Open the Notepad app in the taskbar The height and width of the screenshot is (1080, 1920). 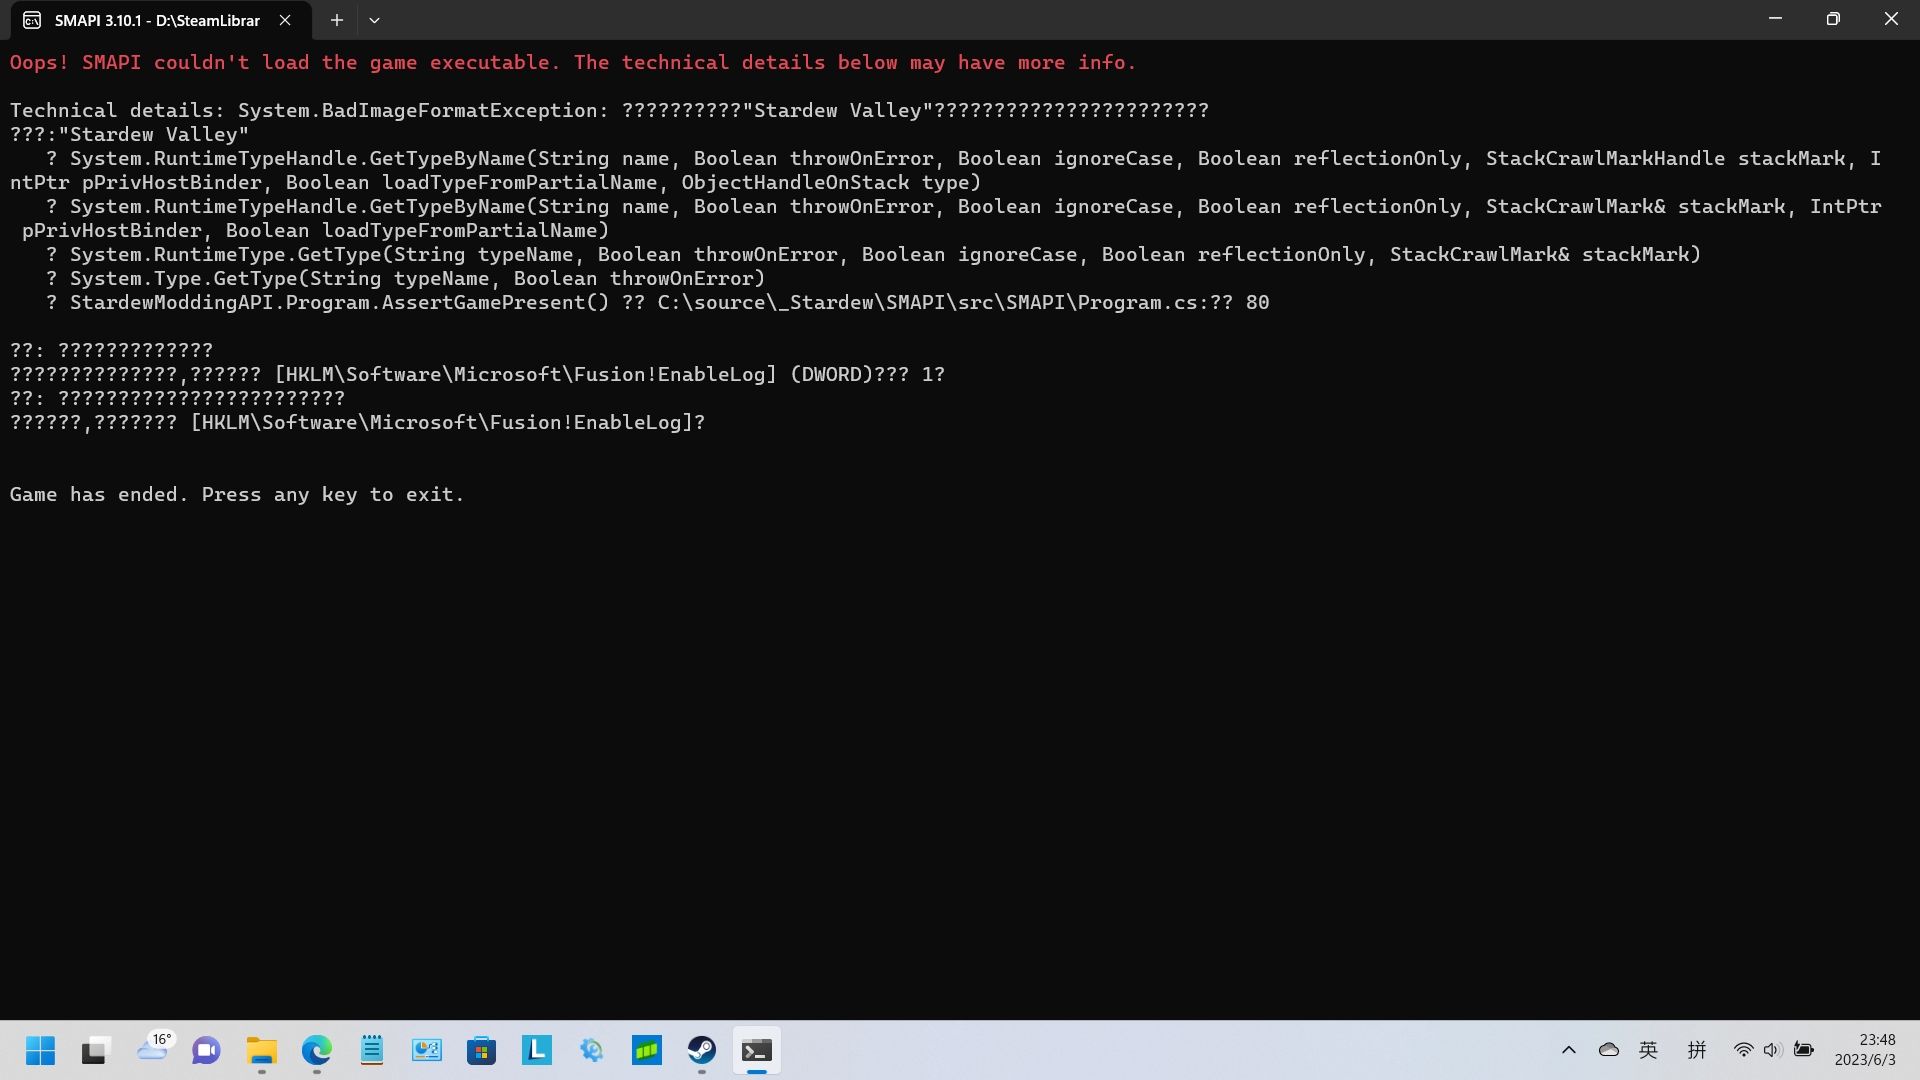coord(372,1050)
